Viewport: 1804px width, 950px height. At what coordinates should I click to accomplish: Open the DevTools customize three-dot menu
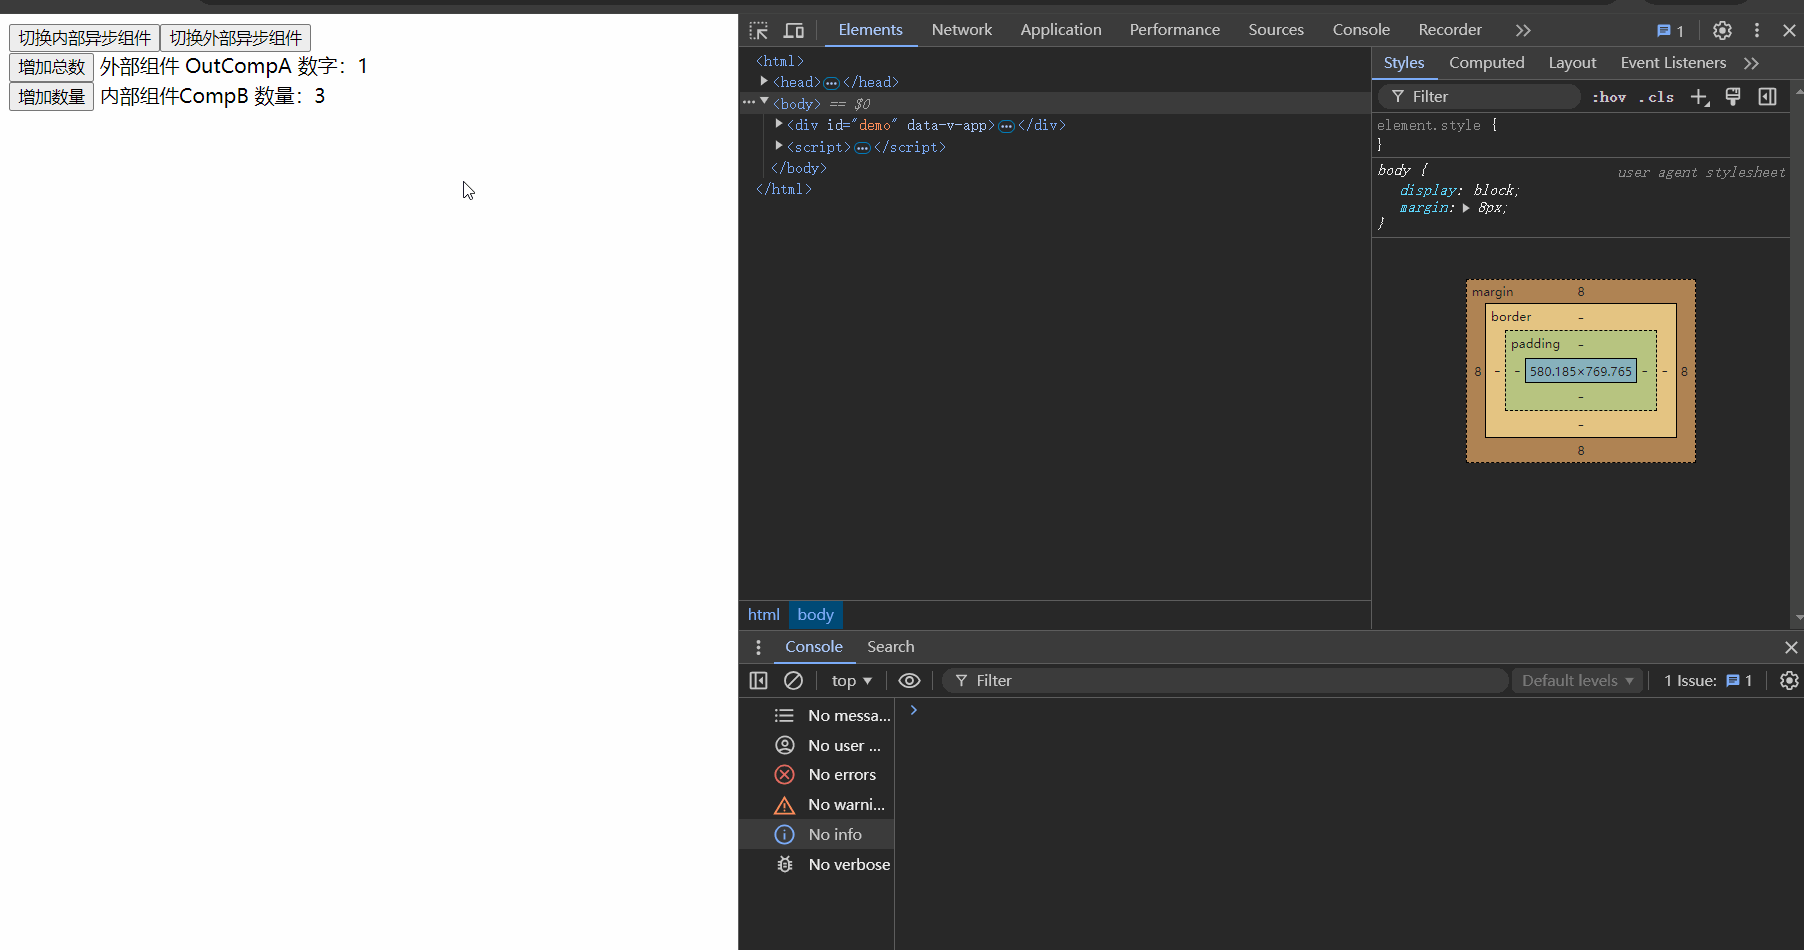1757,30
